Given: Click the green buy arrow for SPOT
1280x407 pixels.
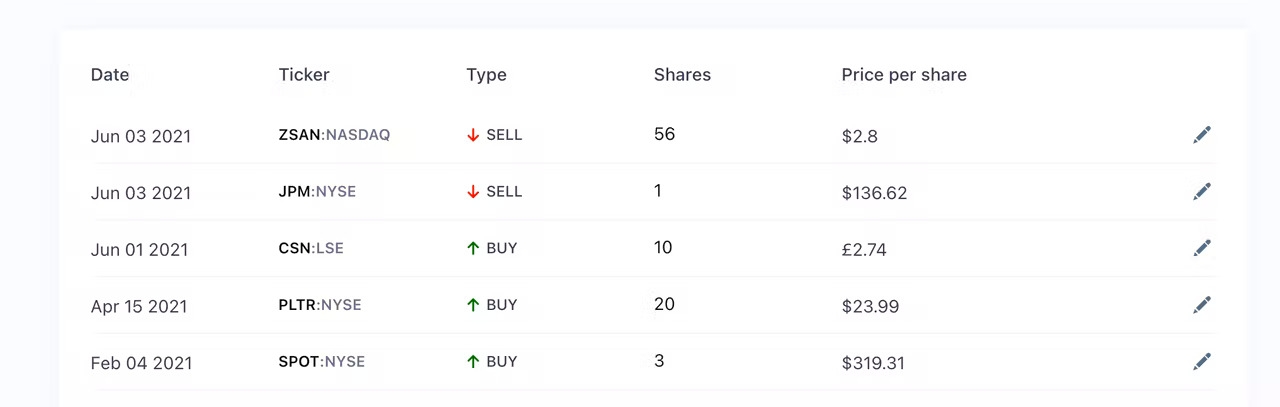Looking at the screenshot, I should [x=473, y=362].
